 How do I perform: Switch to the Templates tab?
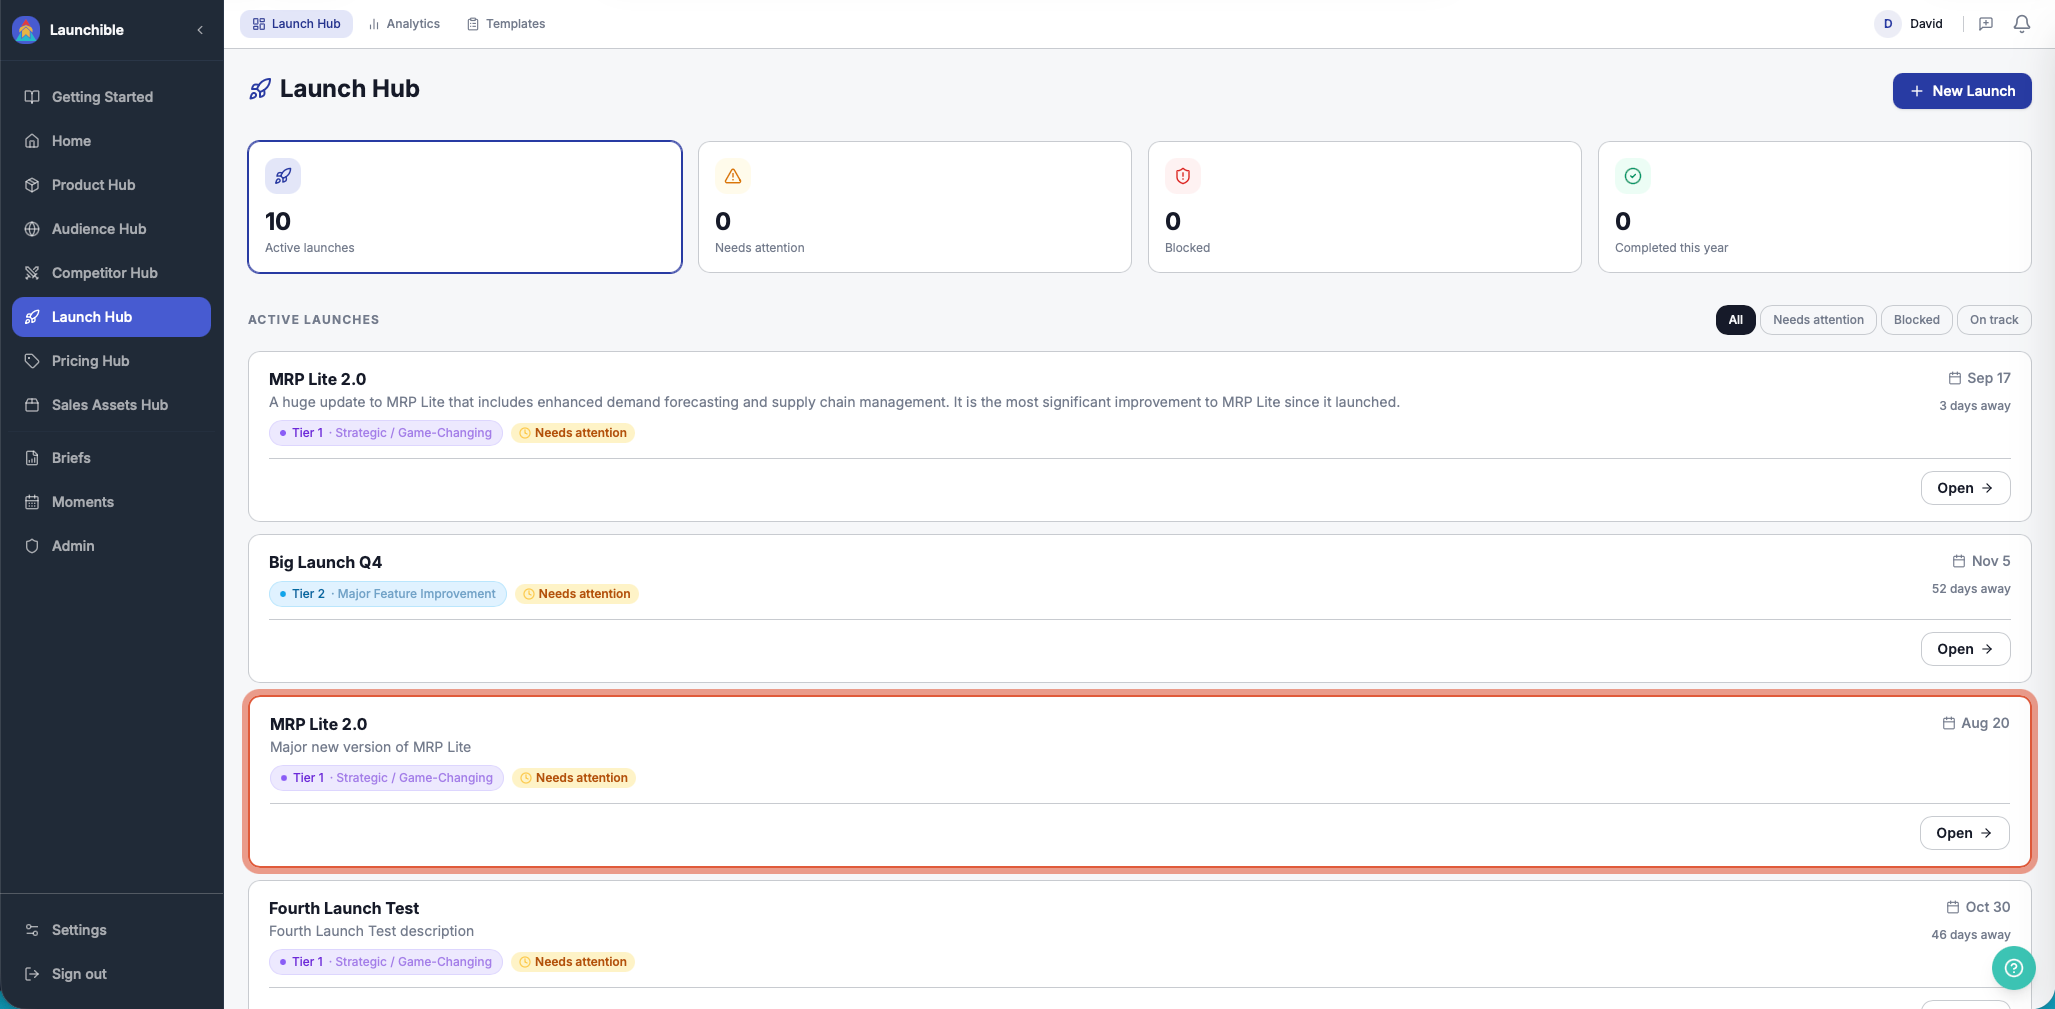pyautogui.click(x=506, y=24)
